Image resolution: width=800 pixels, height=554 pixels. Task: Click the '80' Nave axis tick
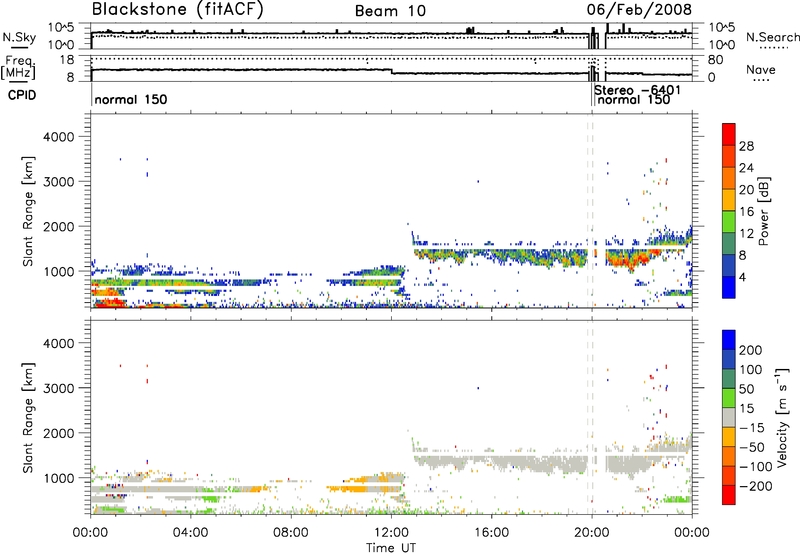[x=715, y=60]
